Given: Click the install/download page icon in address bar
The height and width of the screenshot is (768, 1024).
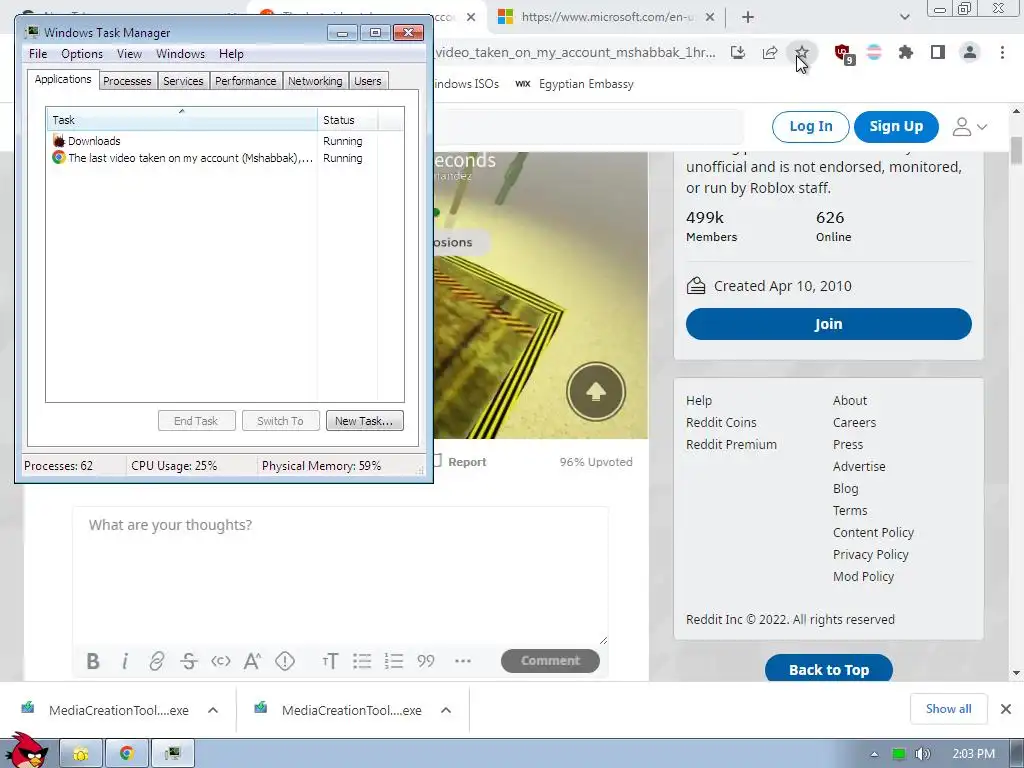Looking at the screenshot, I should pyautogui.click(x=738, y=52).
